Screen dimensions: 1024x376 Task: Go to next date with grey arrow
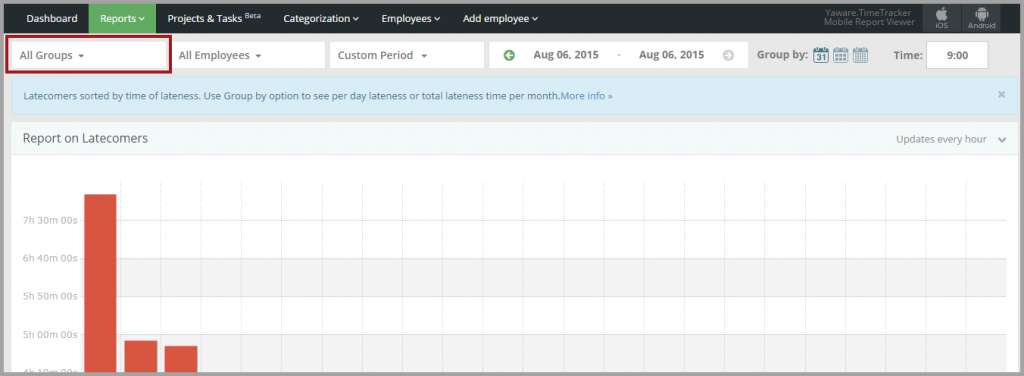pos(728,55)
